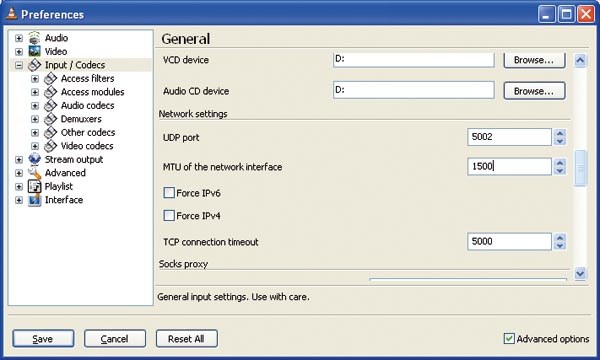Click the VLC cone icon in title bar
Screen dimensions: 600x360
tap(12, 14)
